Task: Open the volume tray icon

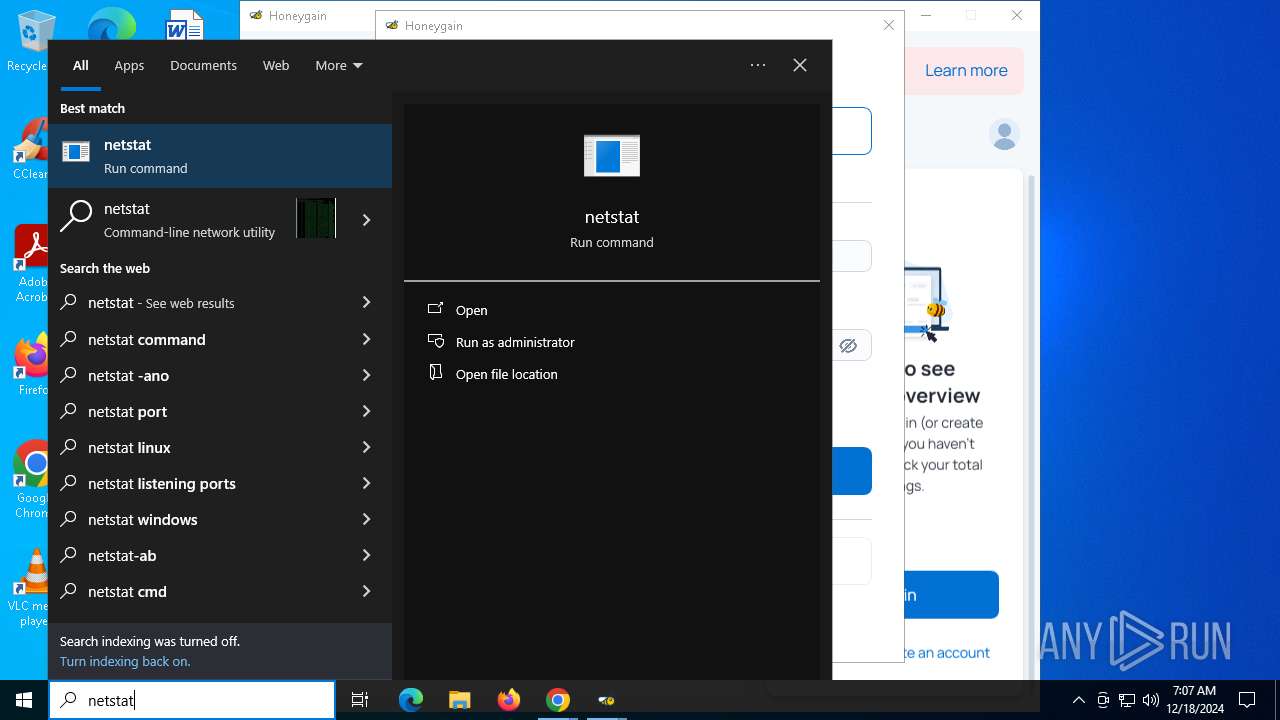Action: 1150,700
